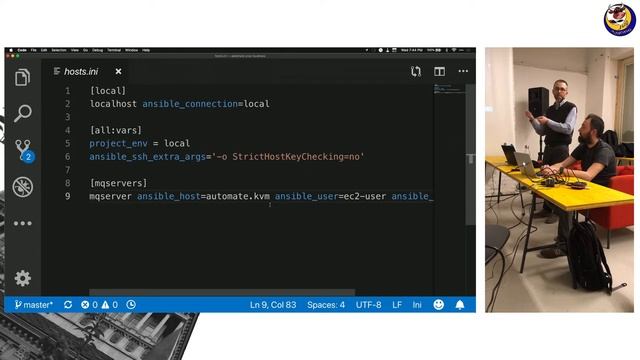Click the clock history icon in status bar
The height and width of the screenshot is (360, 640).
[131, 305]
